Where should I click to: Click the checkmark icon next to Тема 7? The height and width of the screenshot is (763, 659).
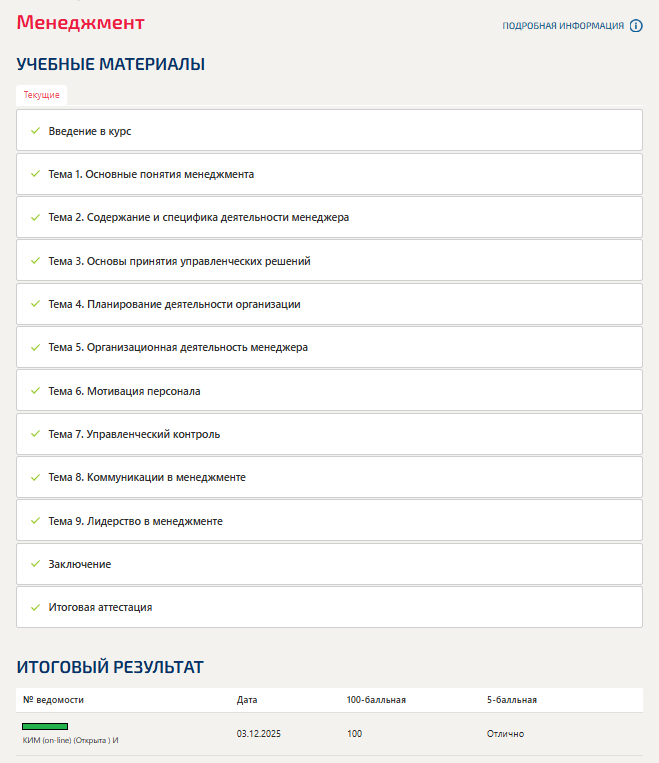(35, 434)
